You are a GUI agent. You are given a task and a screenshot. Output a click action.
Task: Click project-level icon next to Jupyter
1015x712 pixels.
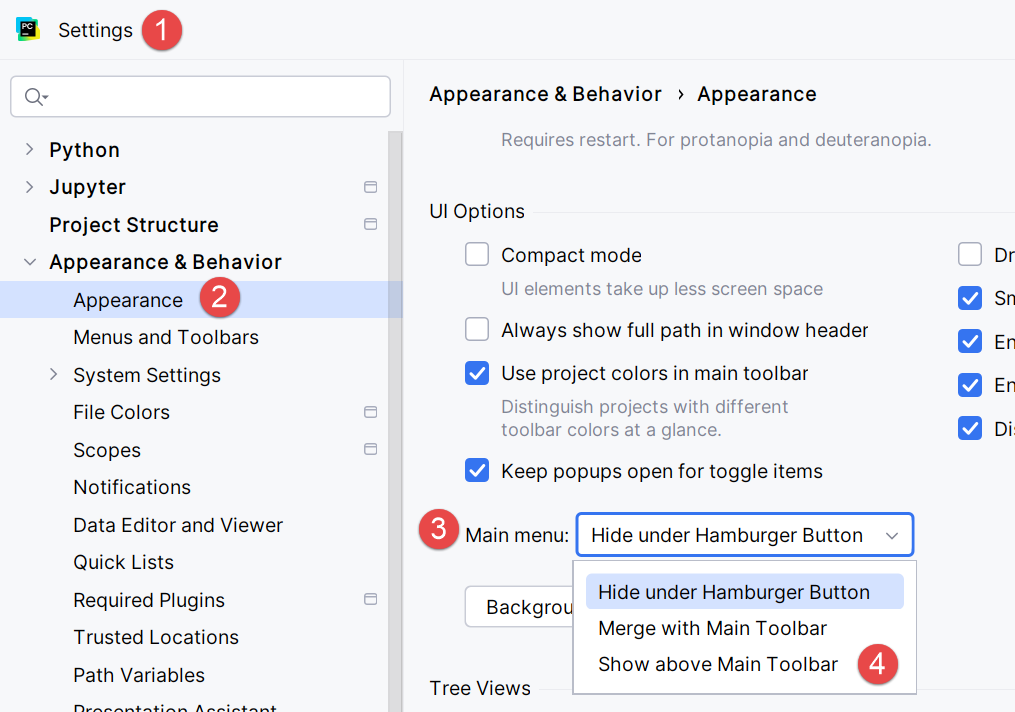point(370,187)
